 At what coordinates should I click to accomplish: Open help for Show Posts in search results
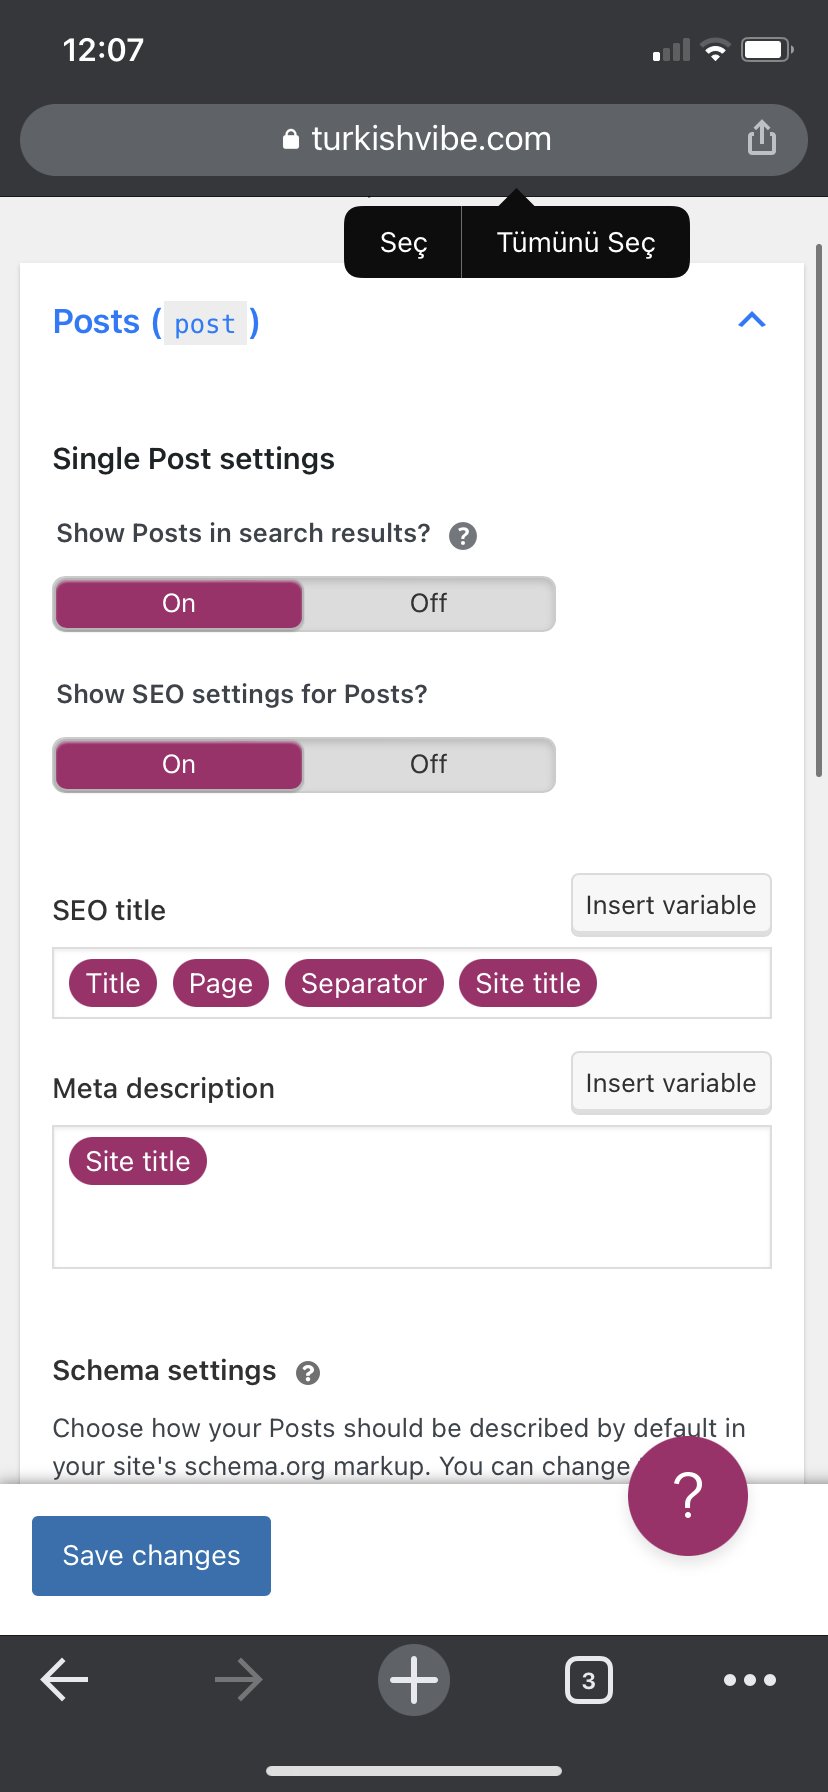(462, 536)
